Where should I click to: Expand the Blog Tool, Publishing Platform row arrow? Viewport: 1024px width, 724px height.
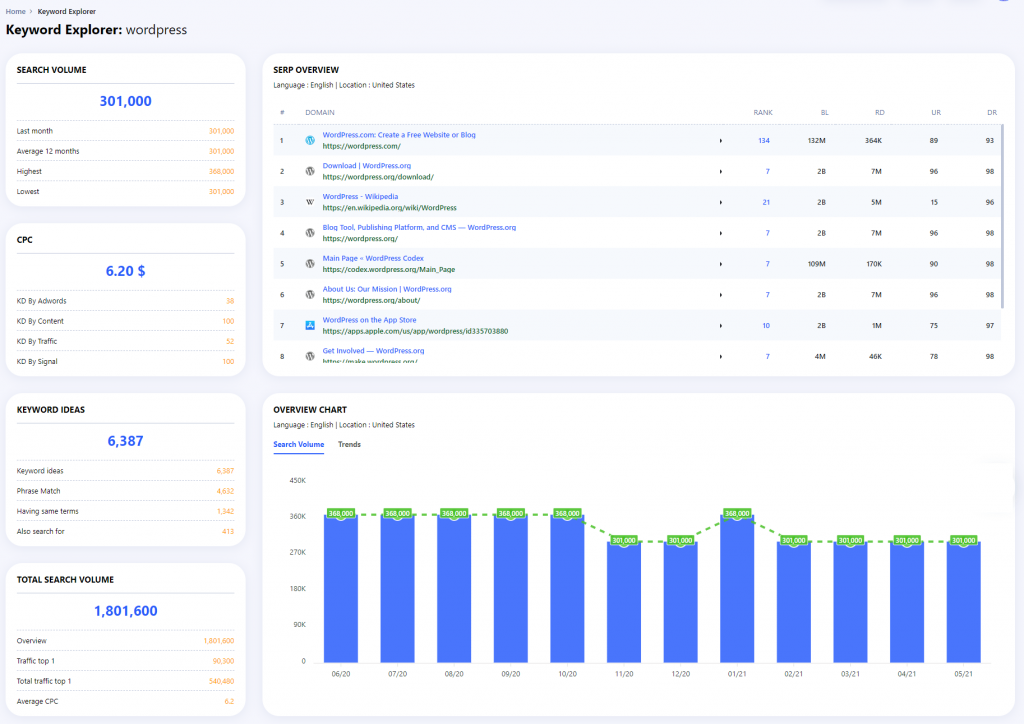click(721, 233)
